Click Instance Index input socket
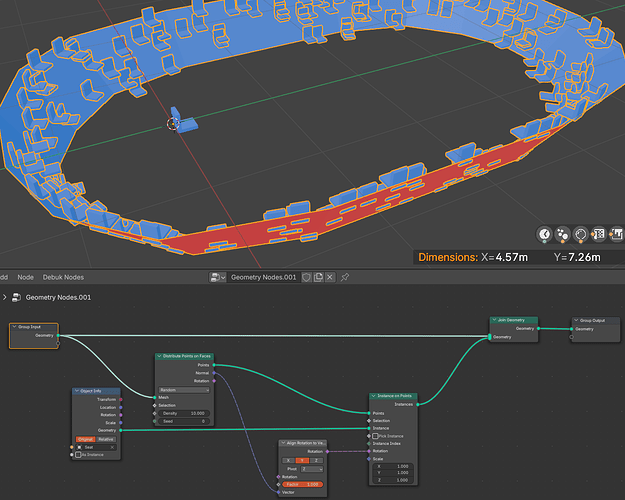This screenshot has height=500, width=625. (369, 443)
